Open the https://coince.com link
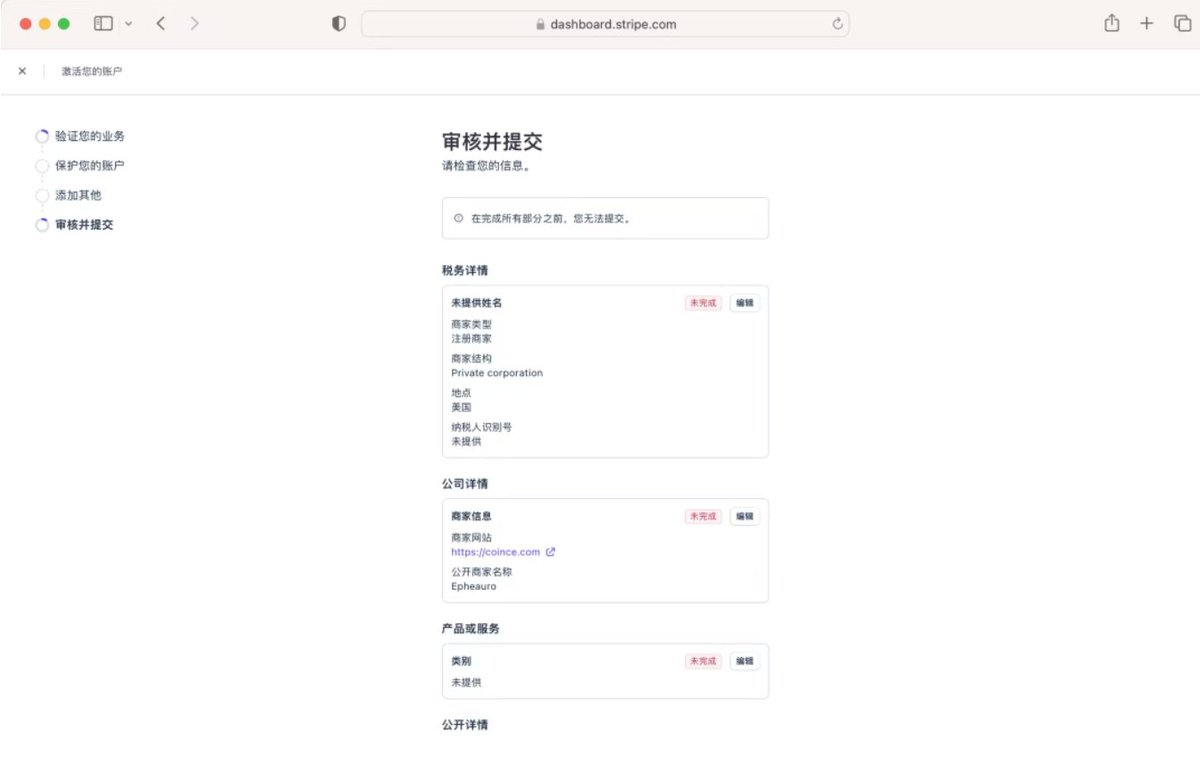The image size is (1200, 782). [x=495, y=552]
